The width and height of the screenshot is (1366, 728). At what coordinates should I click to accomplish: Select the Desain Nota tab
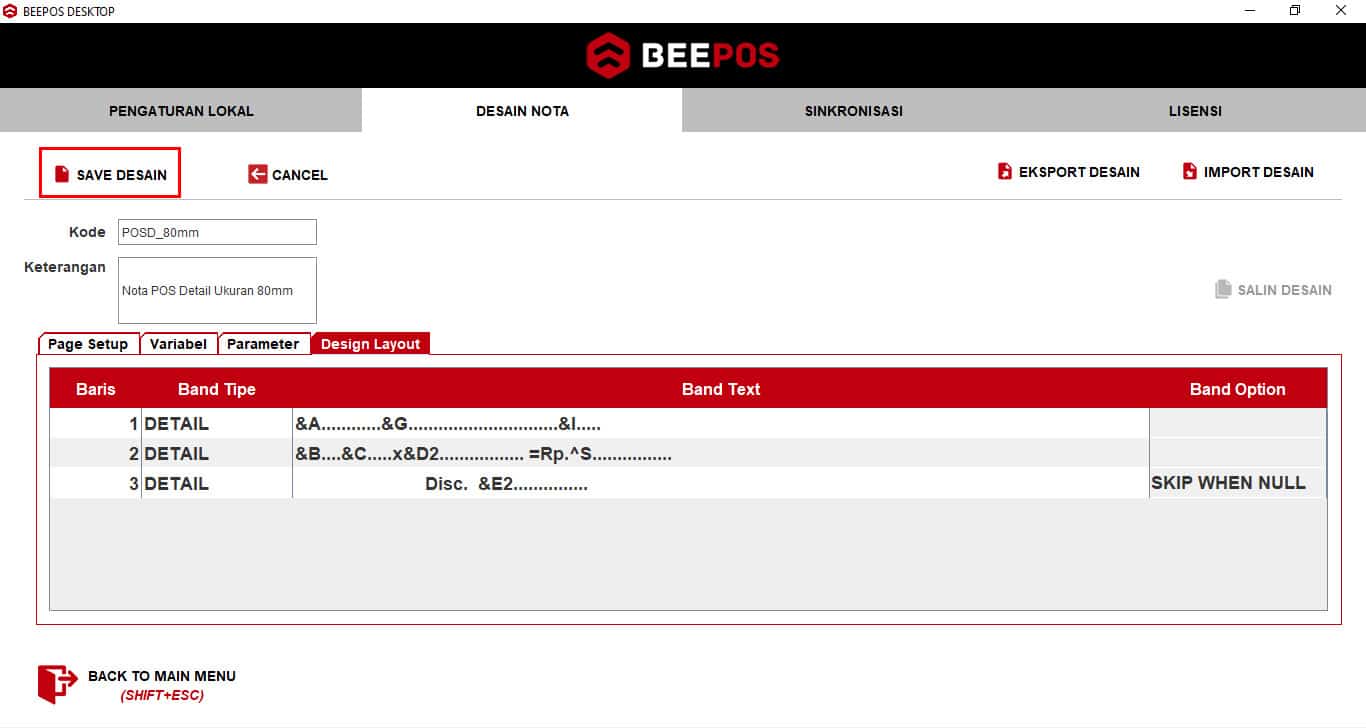point(522,111)
